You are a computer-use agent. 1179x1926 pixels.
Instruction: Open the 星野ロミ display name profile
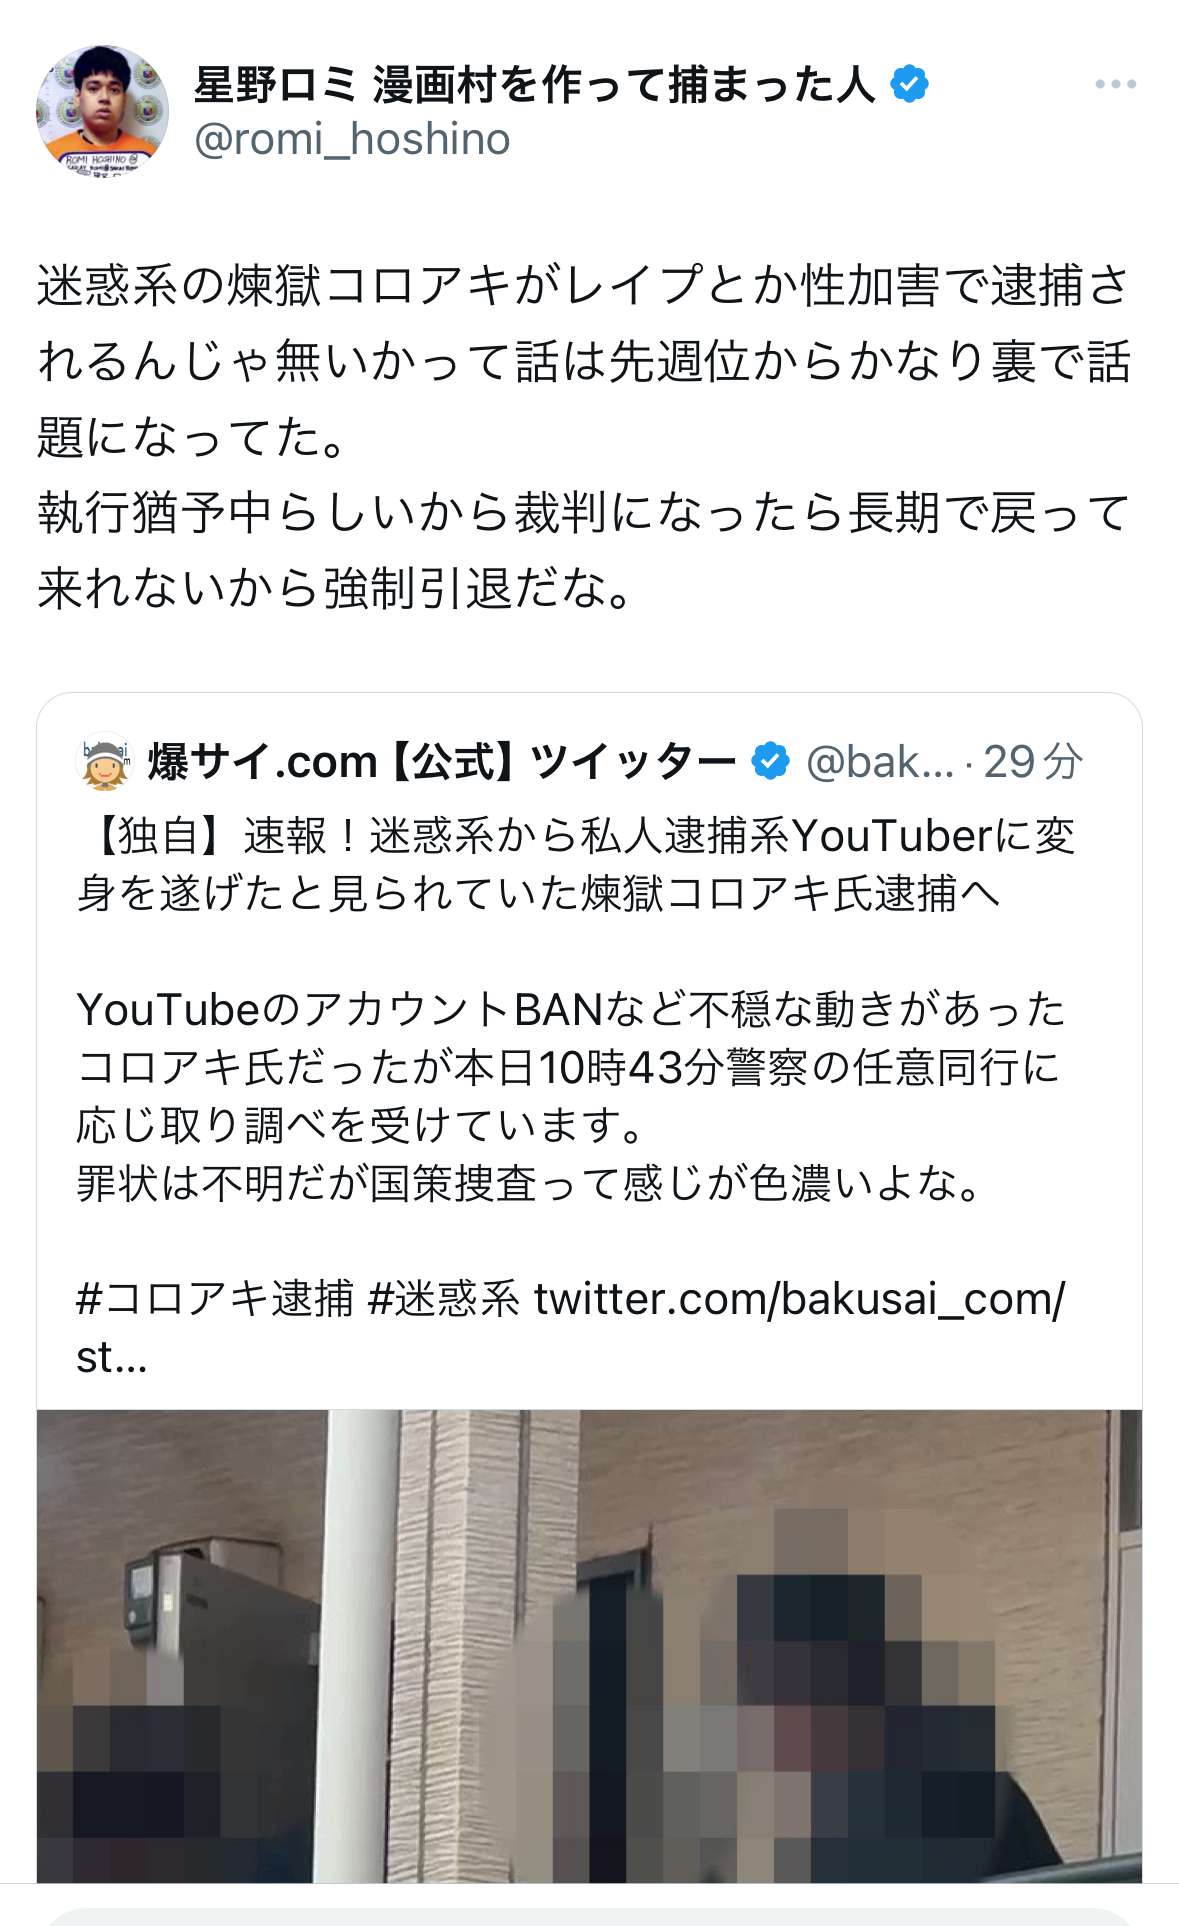[x=534, y=84]
